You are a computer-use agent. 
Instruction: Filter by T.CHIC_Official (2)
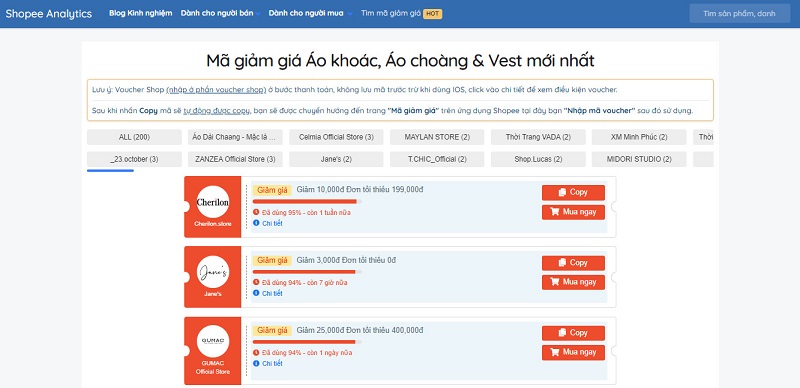[x=437, y=159]
